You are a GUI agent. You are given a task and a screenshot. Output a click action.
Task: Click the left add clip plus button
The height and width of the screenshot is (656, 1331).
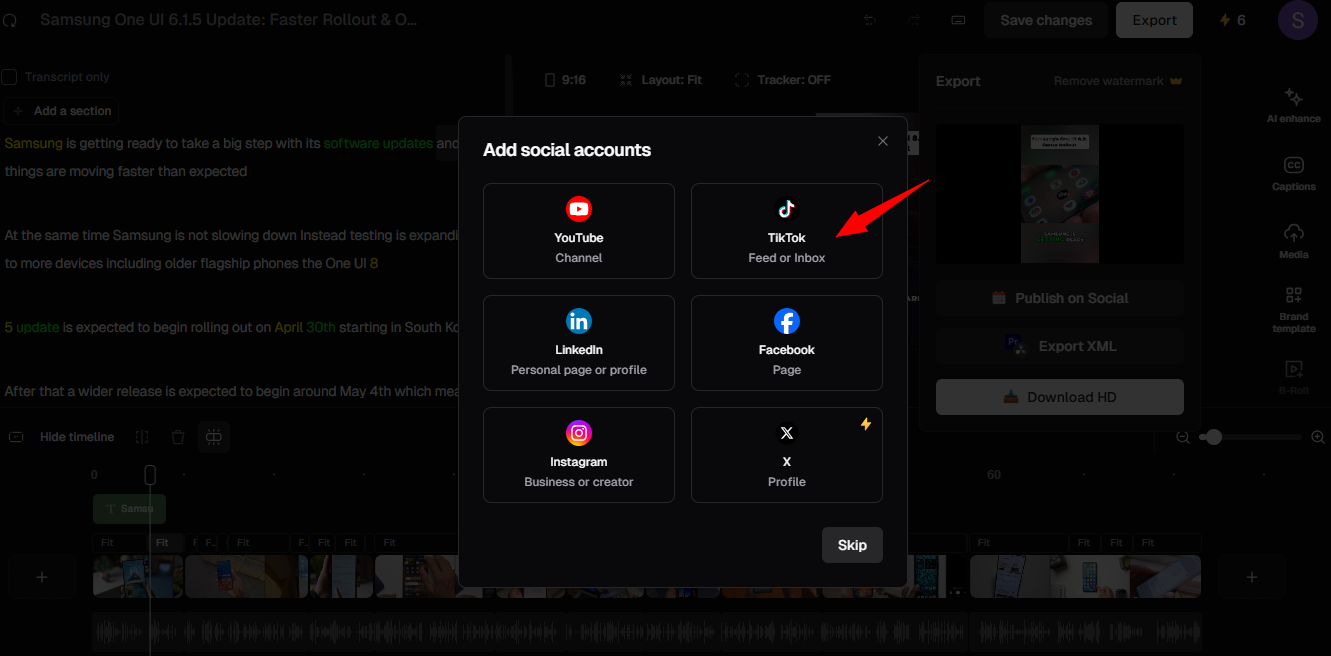point(42,577)
